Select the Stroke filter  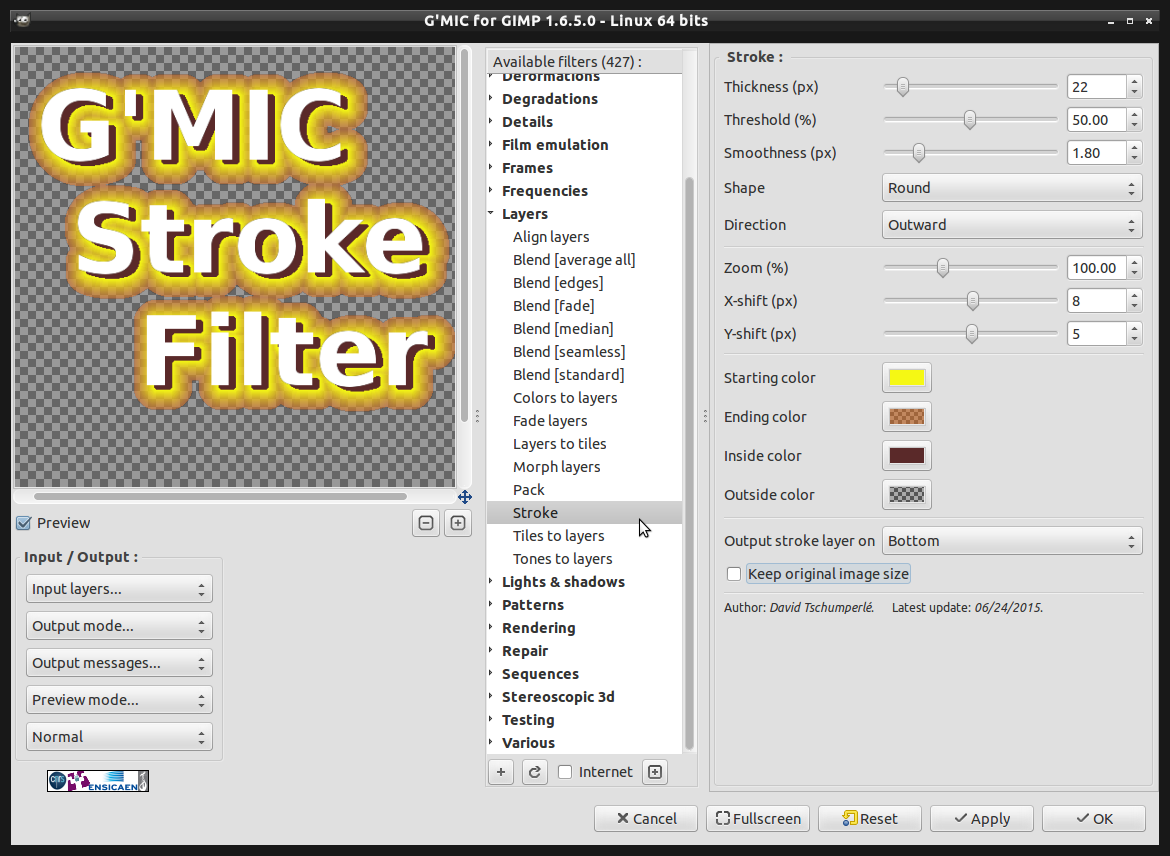click(x=584, y=513)
